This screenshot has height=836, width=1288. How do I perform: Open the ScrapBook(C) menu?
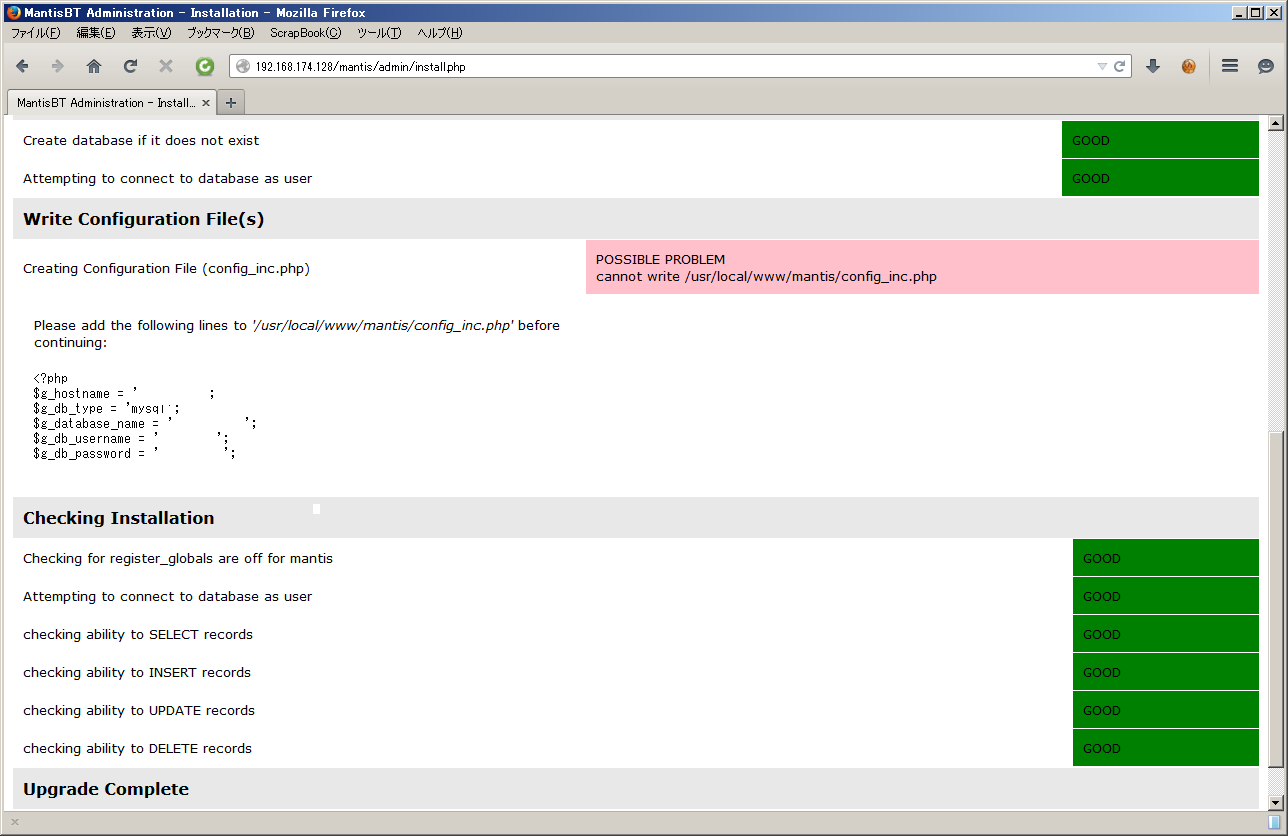click(x=305, y=33)
